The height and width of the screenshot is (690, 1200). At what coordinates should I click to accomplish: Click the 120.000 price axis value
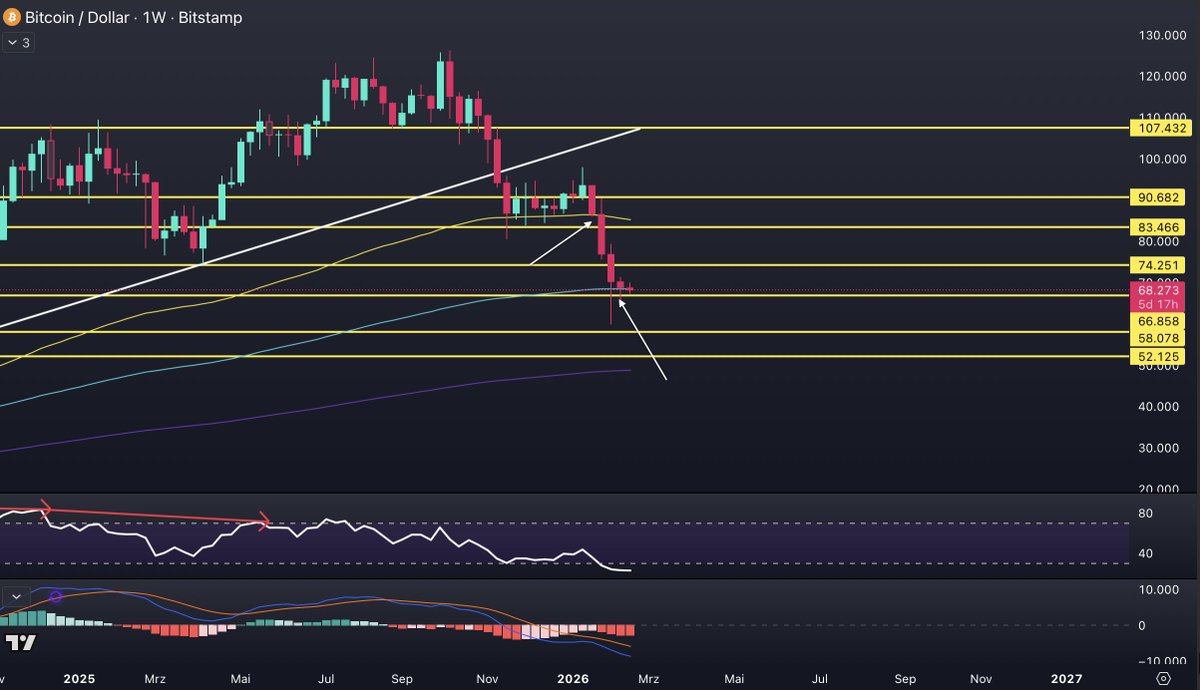click(1162, 77)
